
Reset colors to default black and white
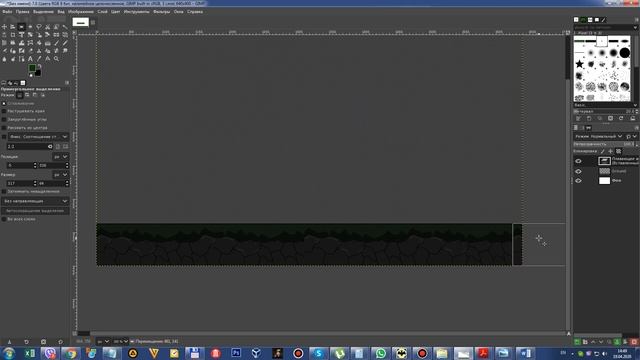[31, 76]
